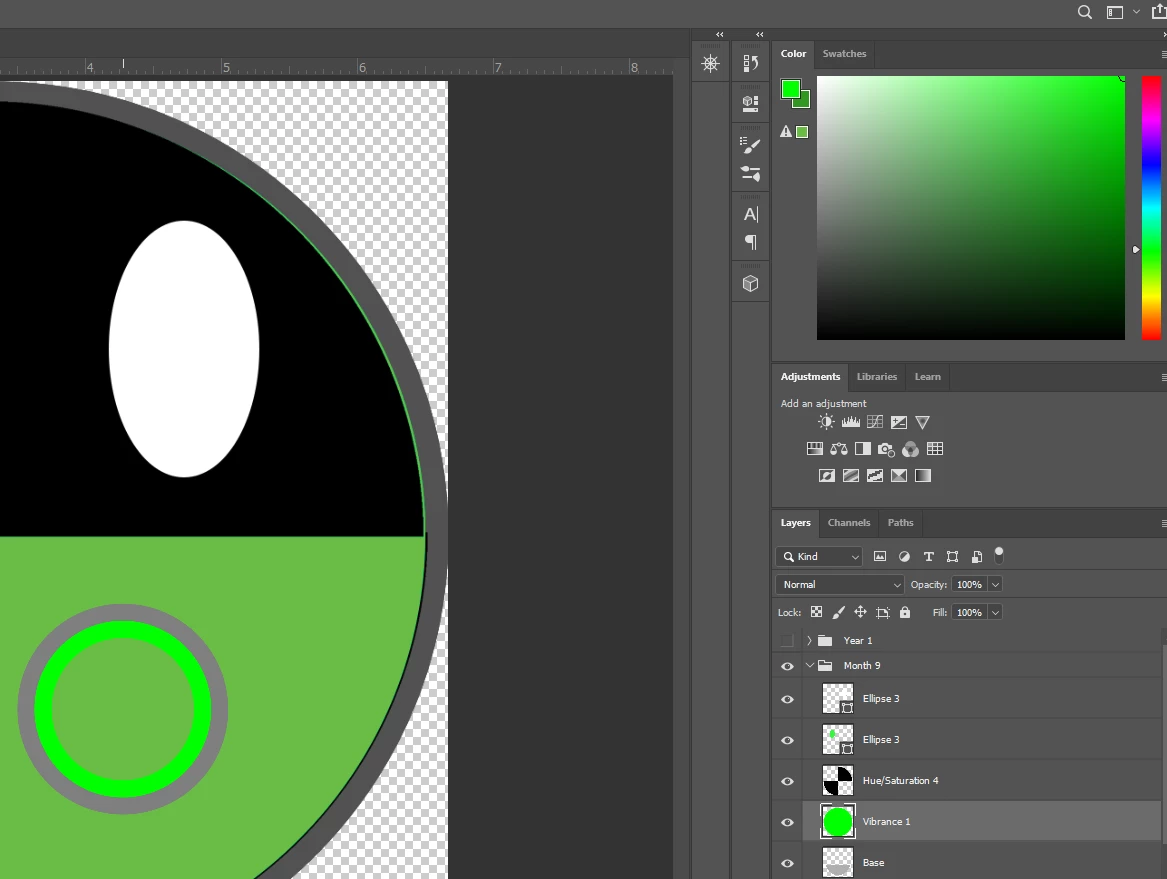Viewport: 1167px width, 879px height.
Task: Click the Opacity value field
Action: (x=969, y=584)
